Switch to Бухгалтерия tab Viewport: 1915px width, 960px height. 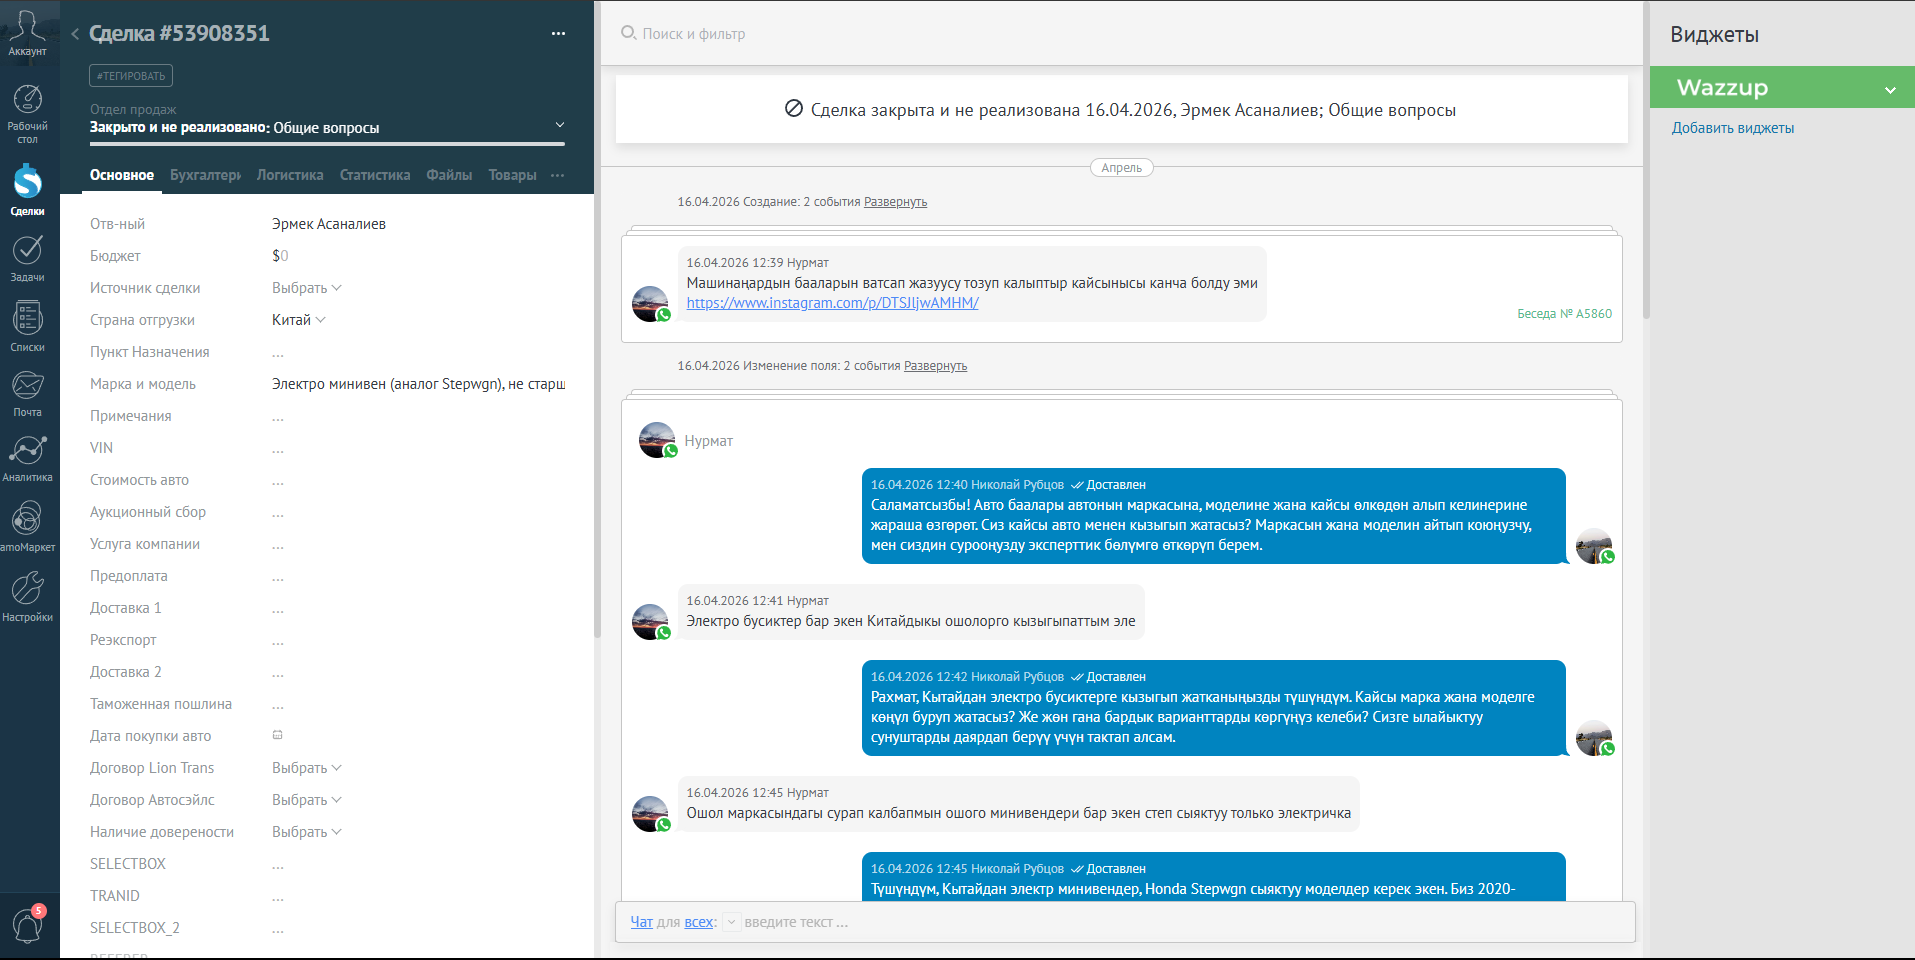pyautogui.click(x=205, y=175)
